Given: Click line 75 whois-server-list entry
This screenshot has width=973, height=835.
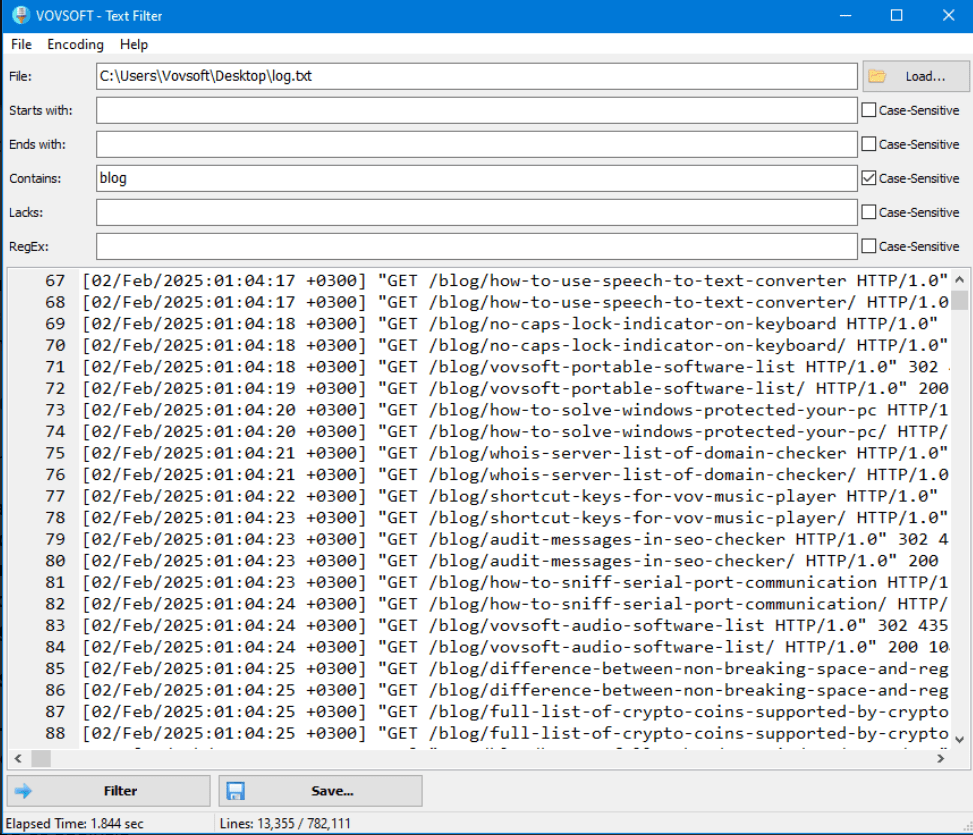Looking at the screenshot, I should tap(515, 453).
